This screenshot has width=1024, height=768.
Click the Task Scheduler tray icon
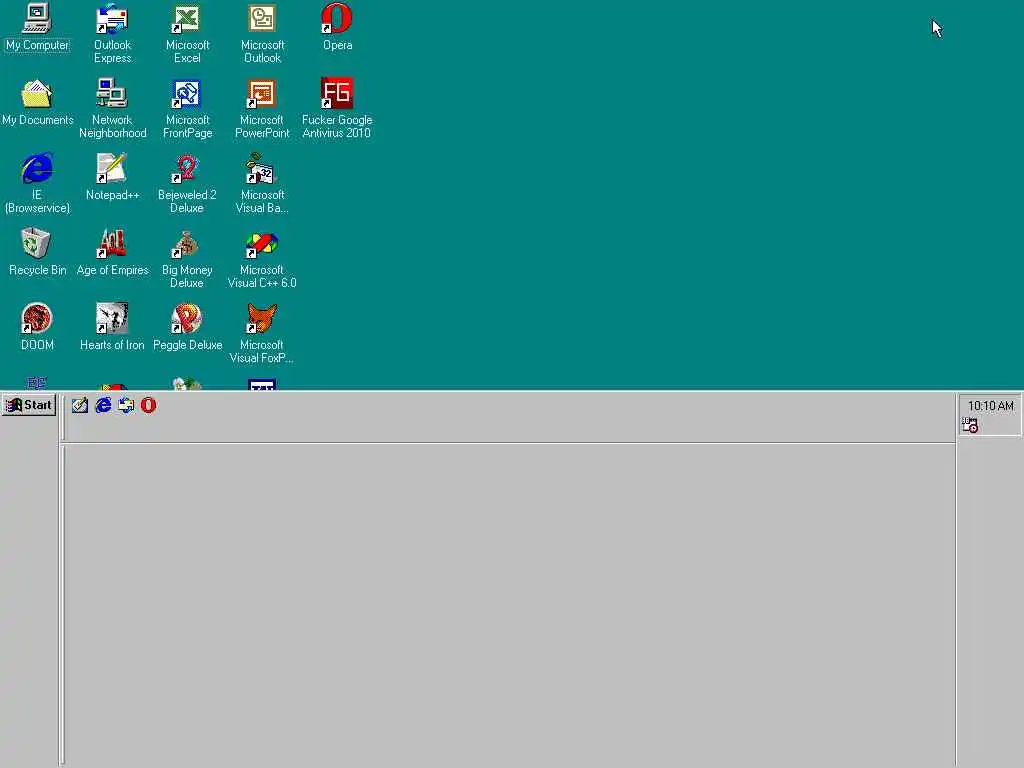pos(970,425)
